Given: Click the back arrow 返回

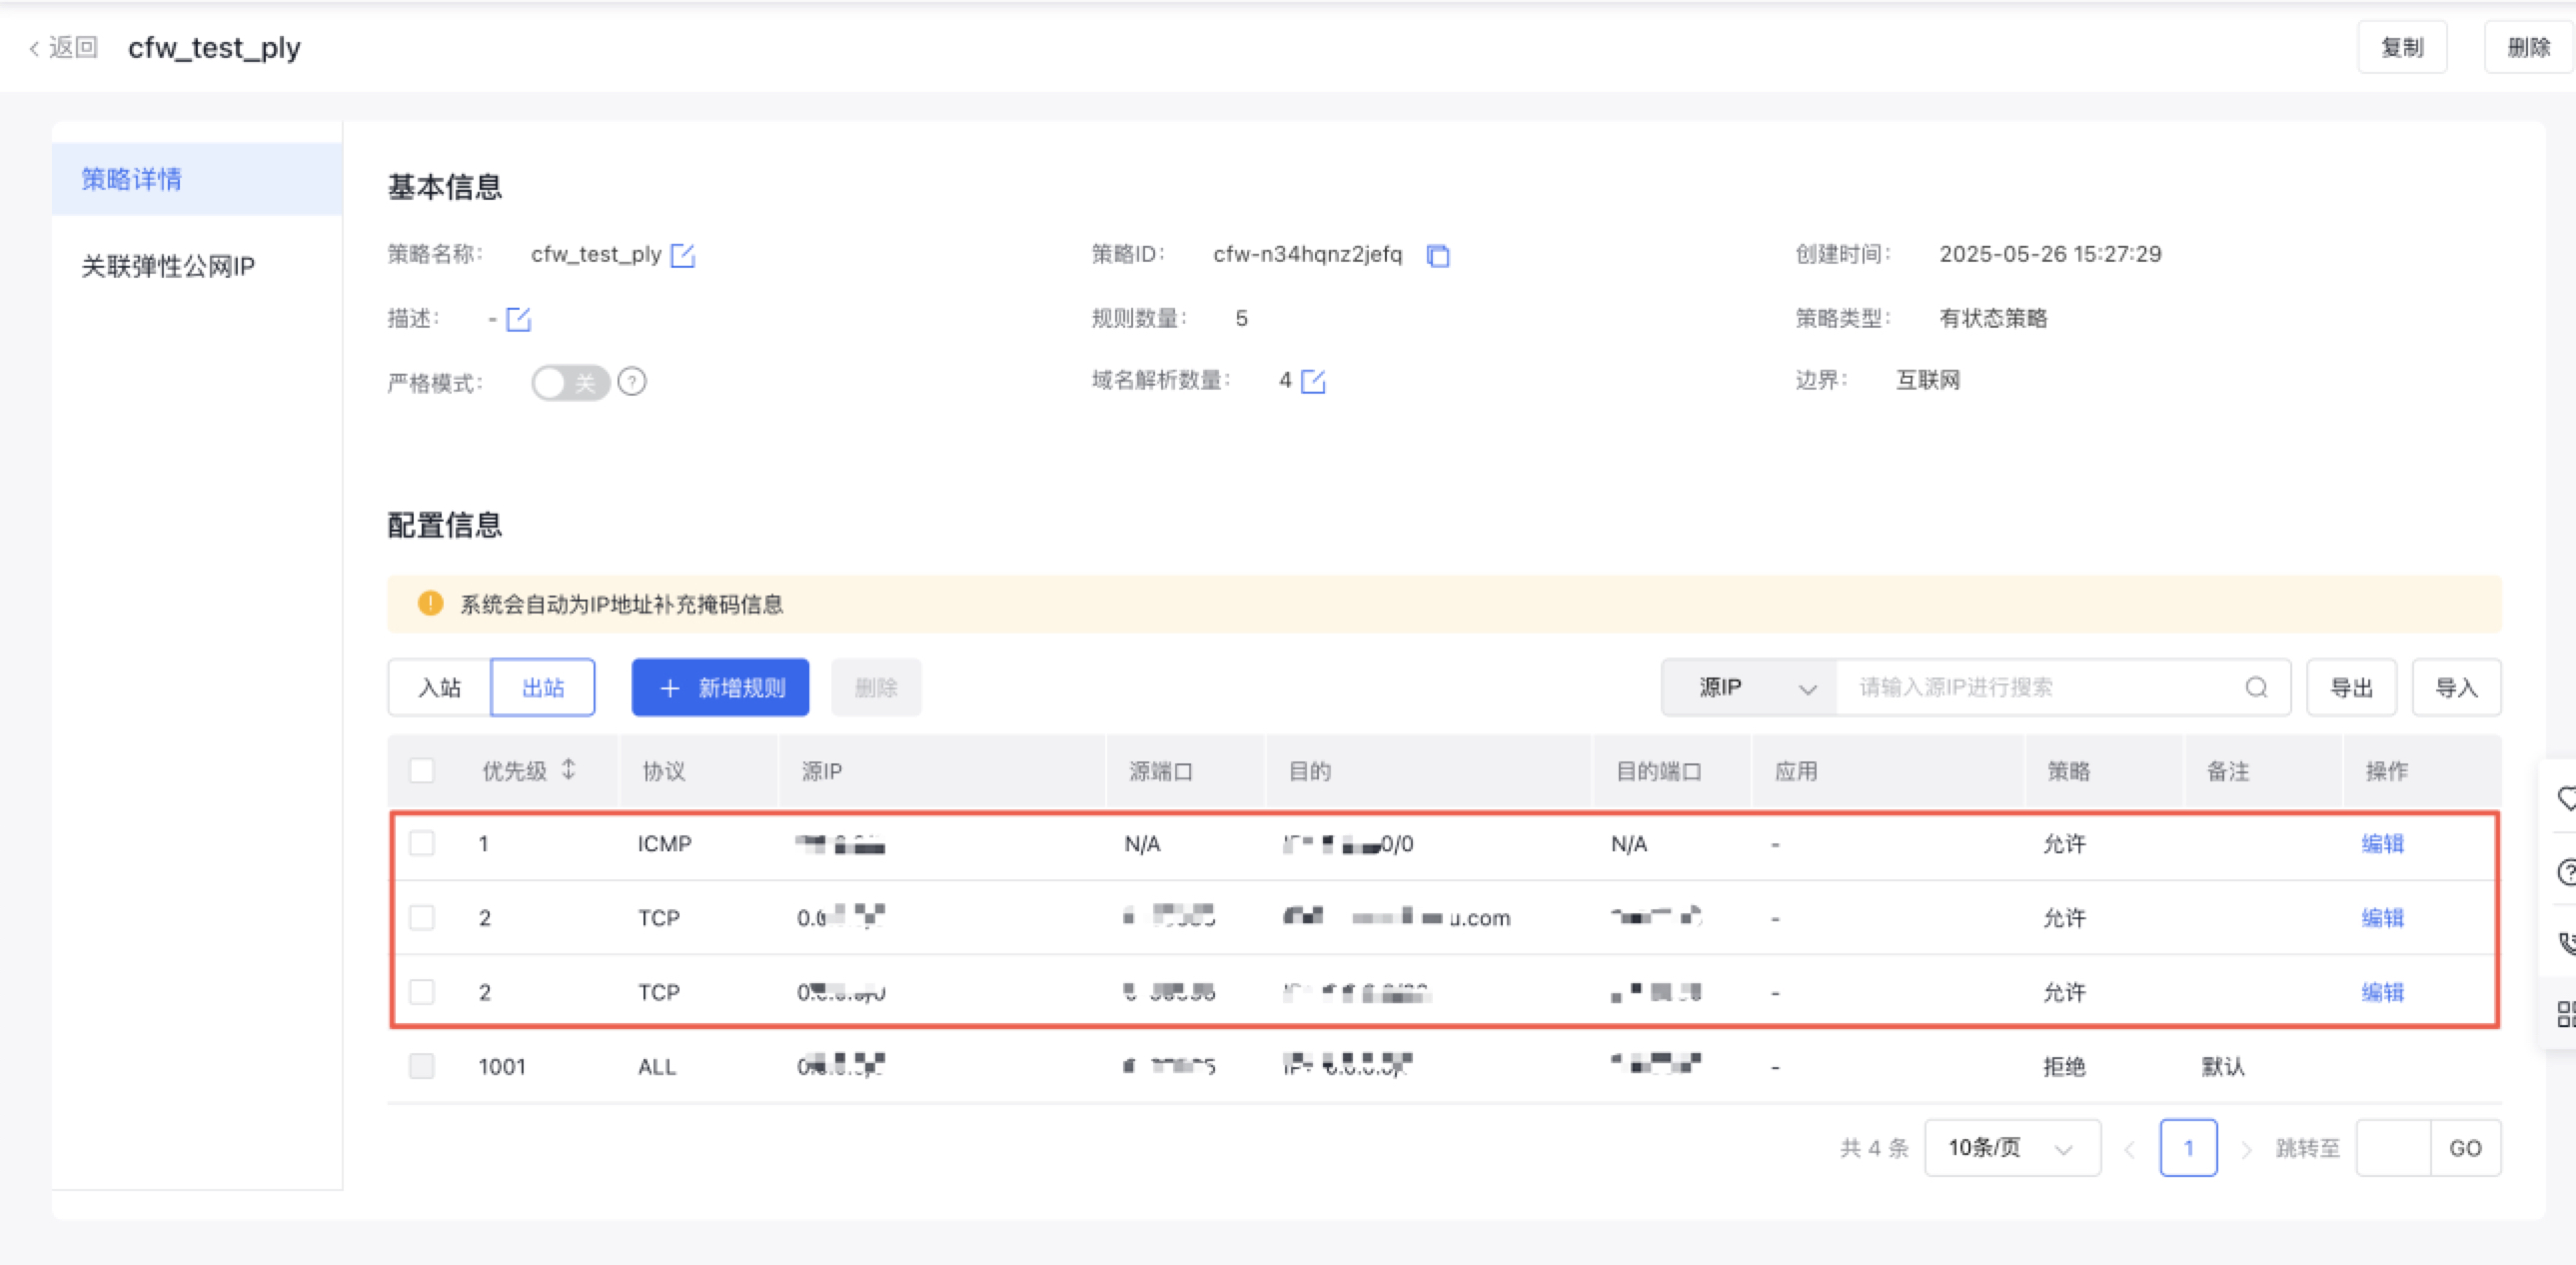Looking at the screenshot, I should pos(64,47).
